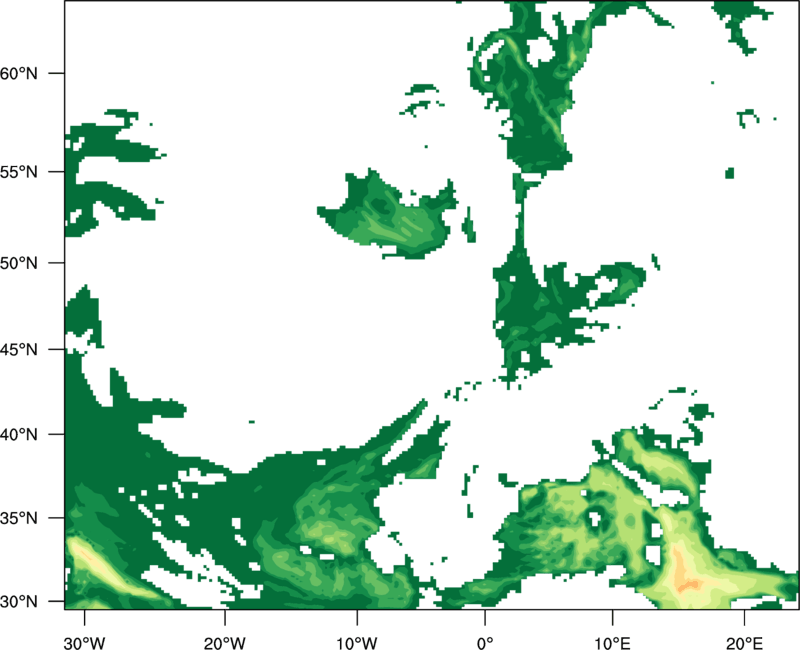
Task: Click the 50°N latitude label
Action: coord(19,263)
